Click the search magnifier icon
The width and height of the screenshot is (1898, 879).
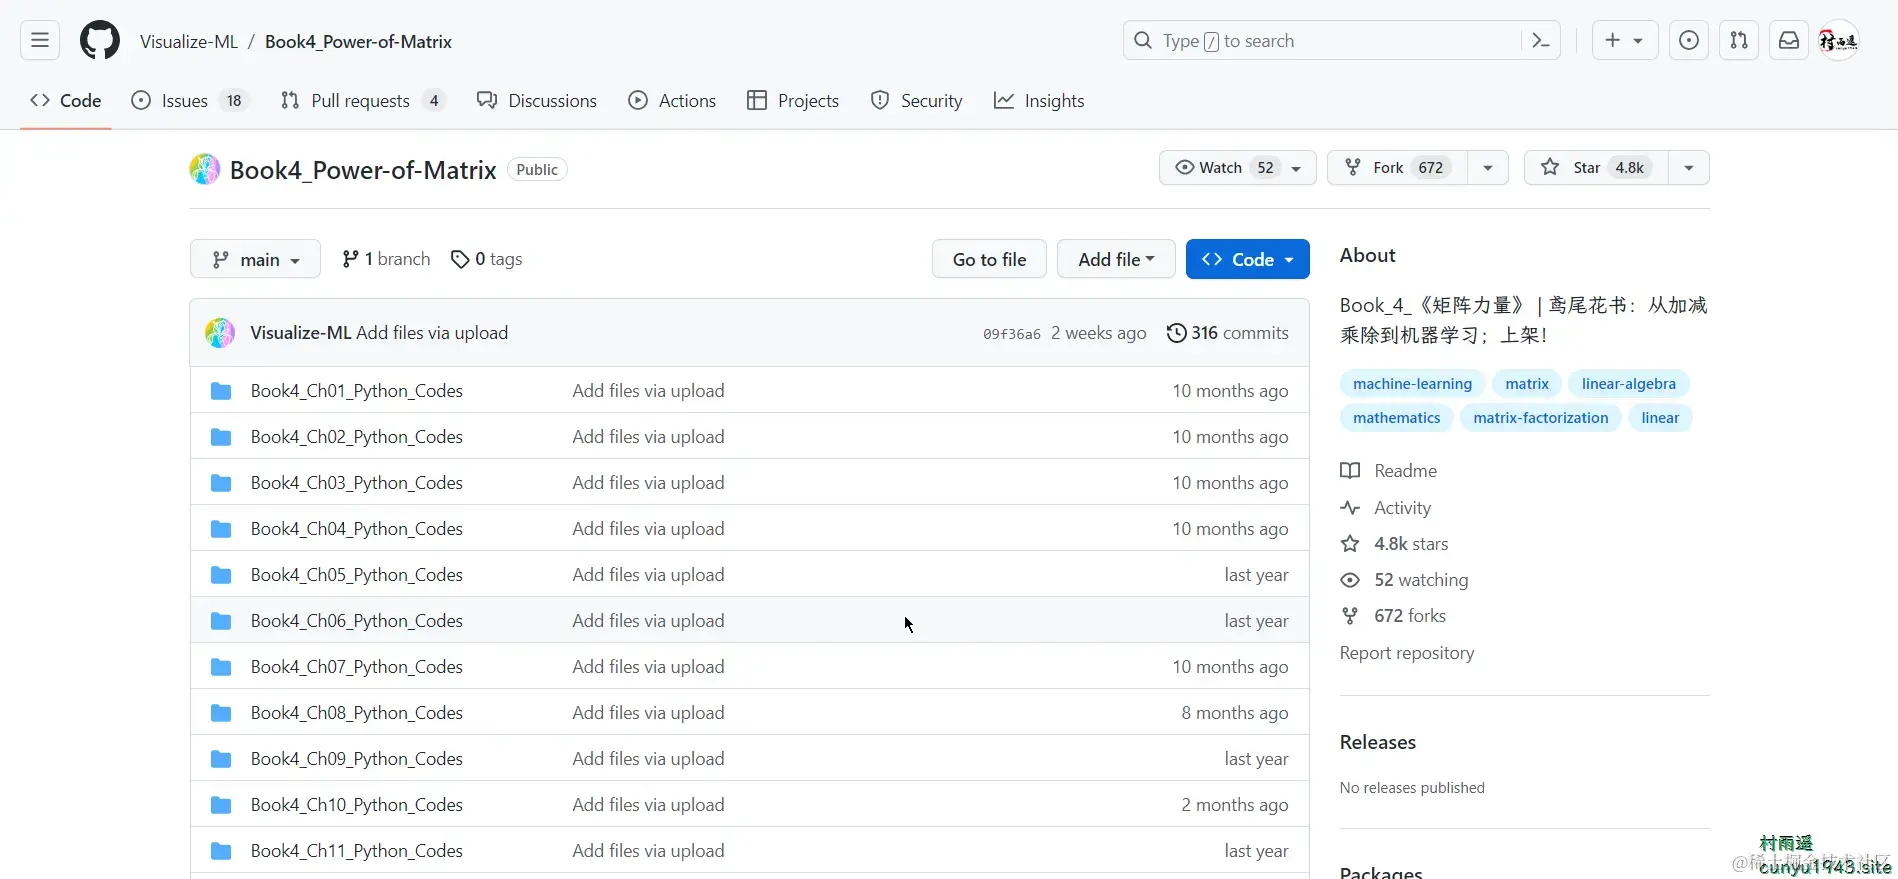coord(1143,41)
